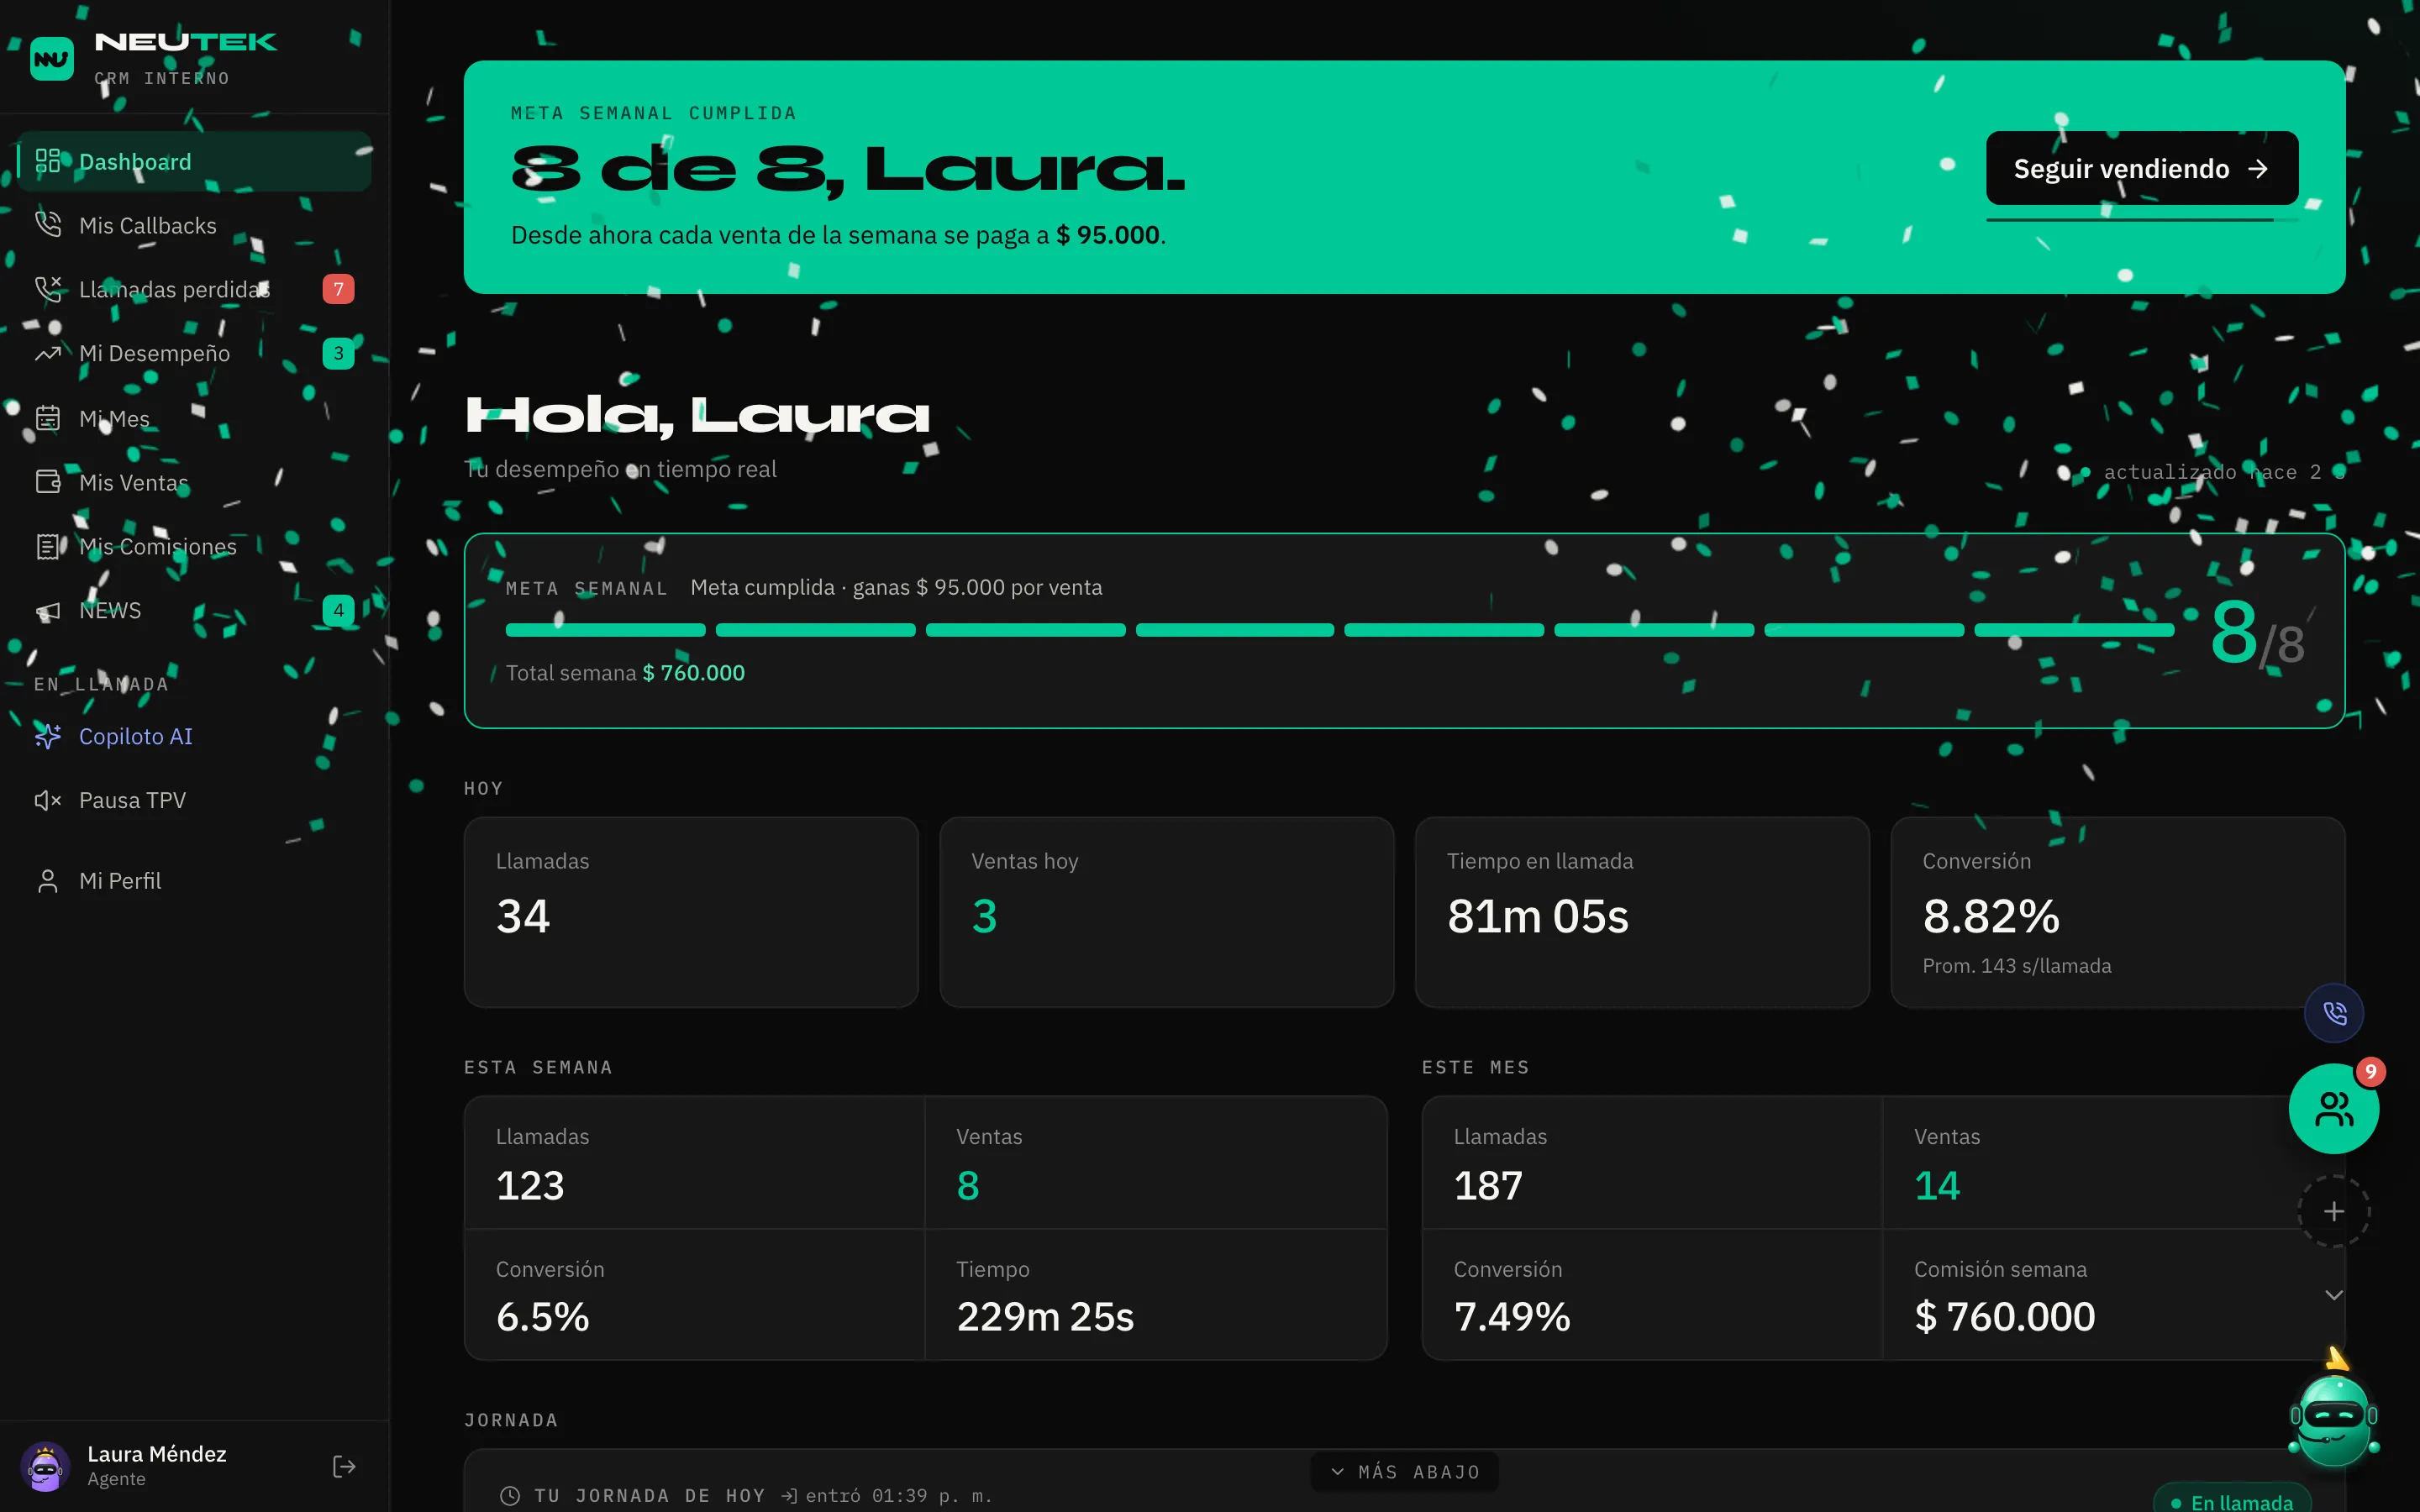Click the Mis Ventas wallet icon
2420x1512 pixels.
click(48, 482)
